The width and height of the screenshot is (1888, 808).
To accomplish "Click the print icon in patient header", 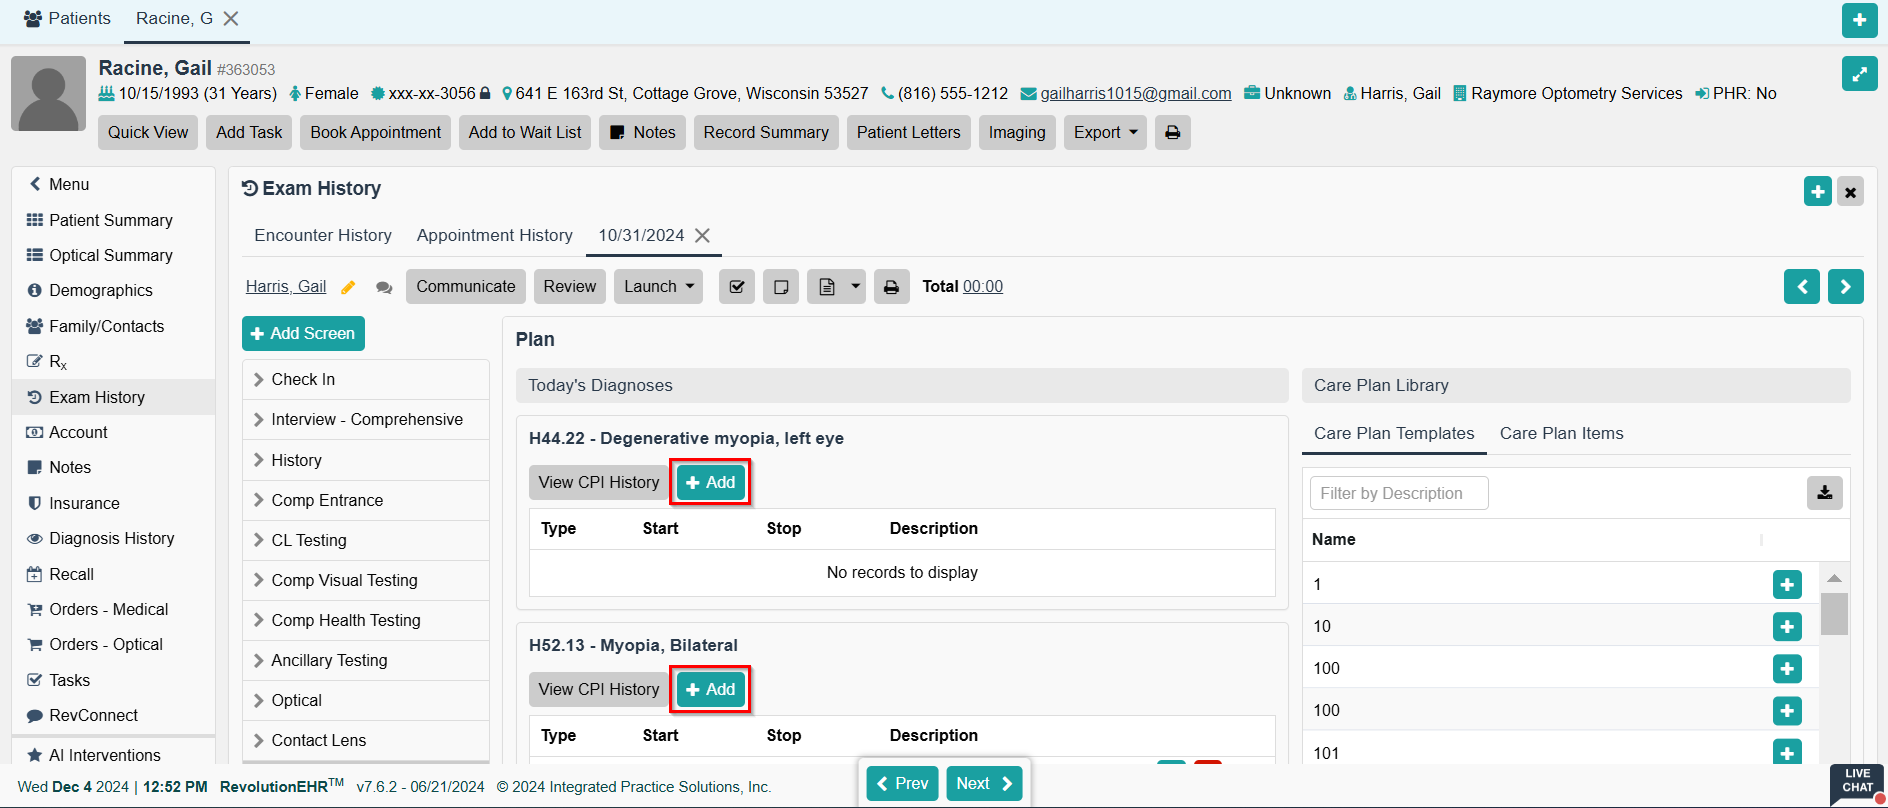I will 1172,133.
